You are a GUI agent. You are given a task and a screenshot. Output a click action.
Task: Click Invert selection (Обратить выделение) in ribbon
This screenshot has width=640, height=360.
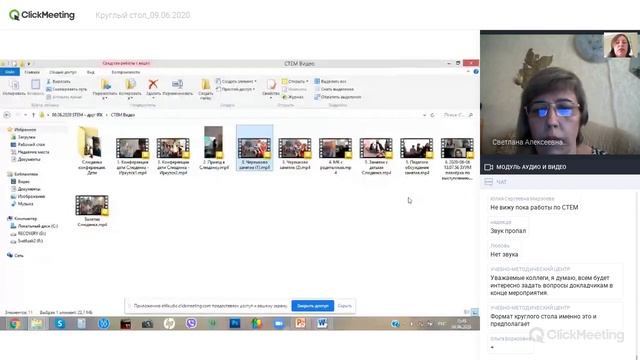point(338,97)
